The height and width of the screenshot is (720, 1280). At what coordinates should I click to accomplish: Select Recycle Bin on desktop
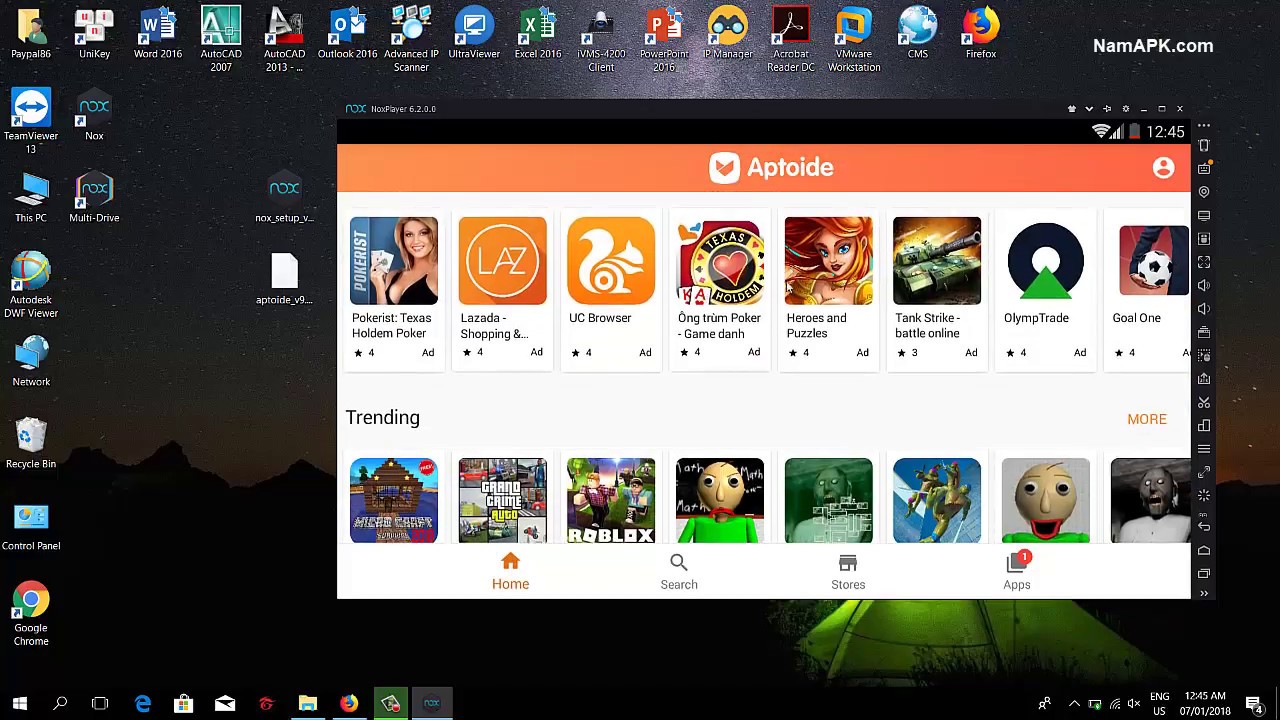click(31, 444)
